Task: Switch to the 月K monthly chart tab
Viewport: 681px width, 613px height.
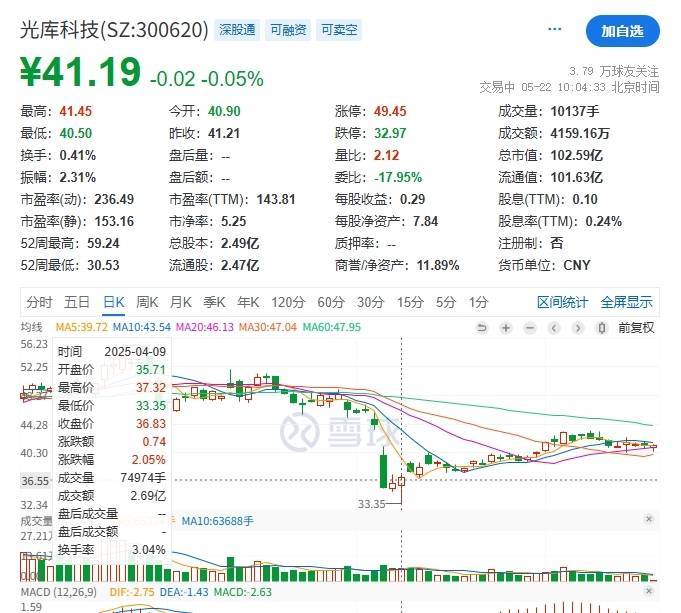Action: (x=180, y=302)
